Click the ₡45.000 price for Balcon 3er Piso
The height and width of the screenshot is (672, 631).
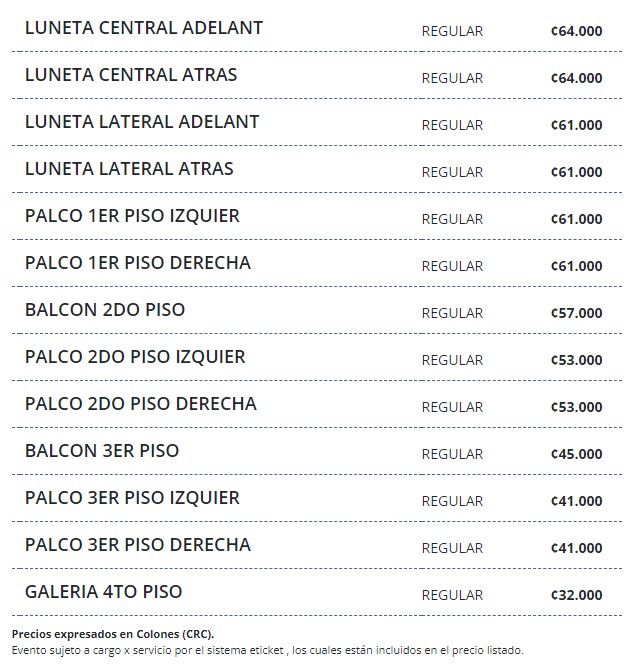[577, 454]
